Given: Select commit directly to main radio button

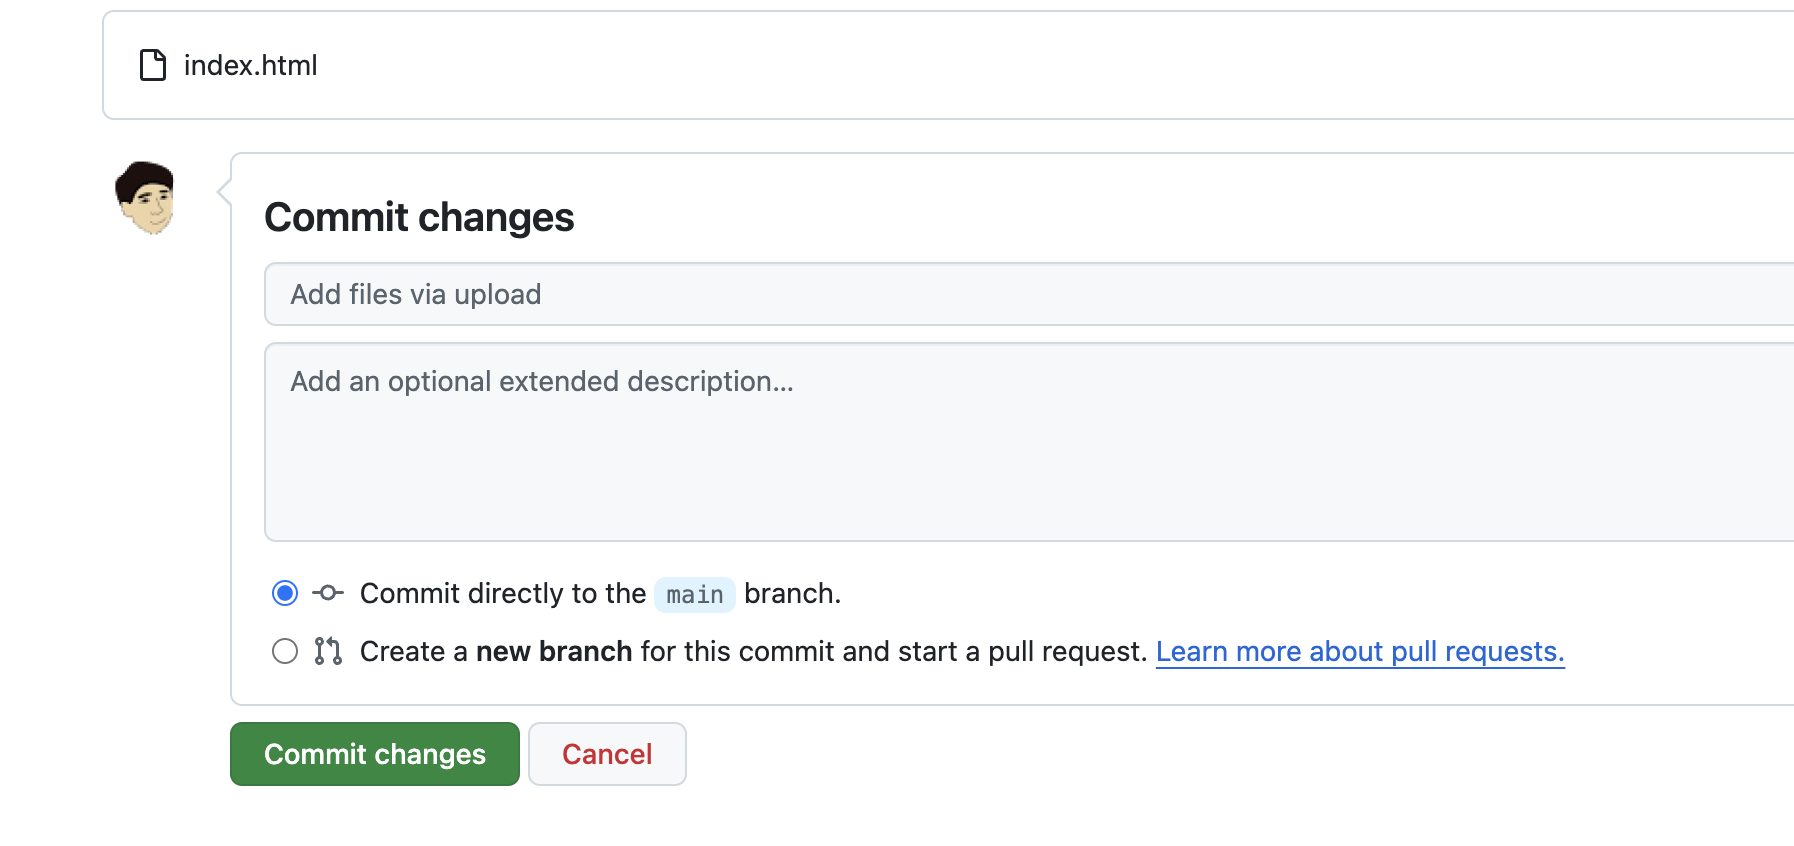Looking at the screenshot, I should tap(285, 593).
